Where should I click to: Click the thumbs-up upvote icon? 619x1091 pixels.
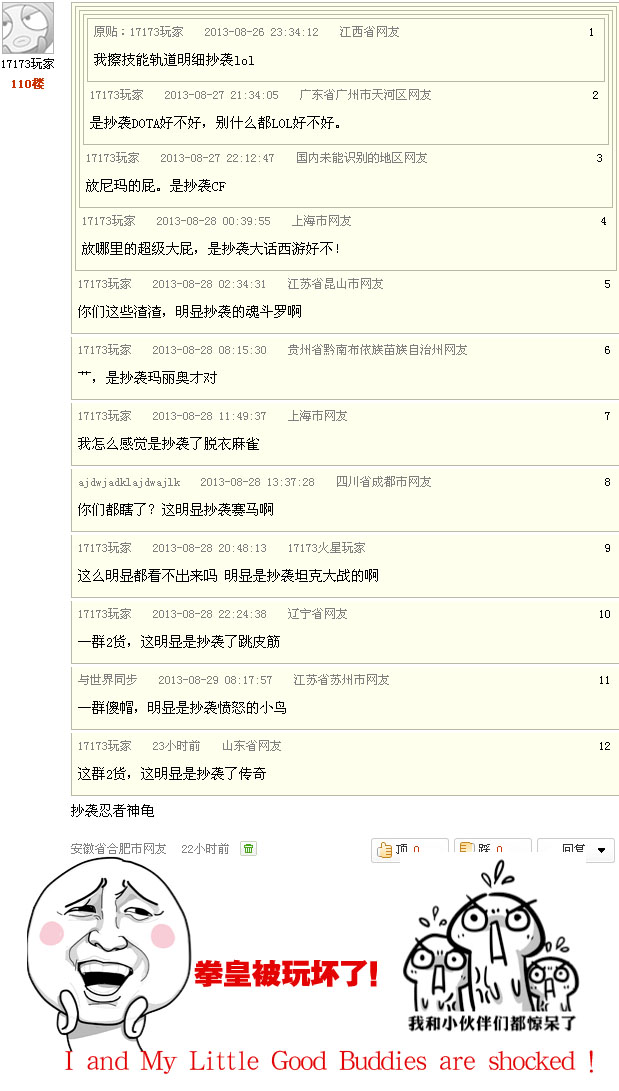coord(384,851)
